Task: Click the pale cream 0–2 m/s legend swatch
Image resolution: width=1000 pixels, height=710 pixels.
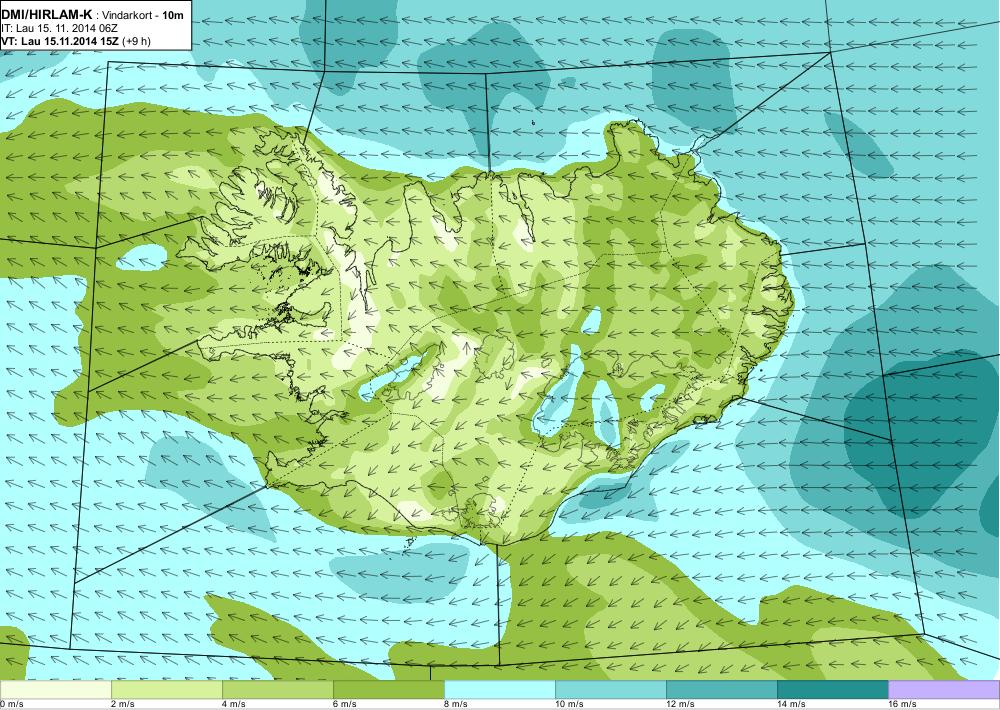Action: point(55,690)
